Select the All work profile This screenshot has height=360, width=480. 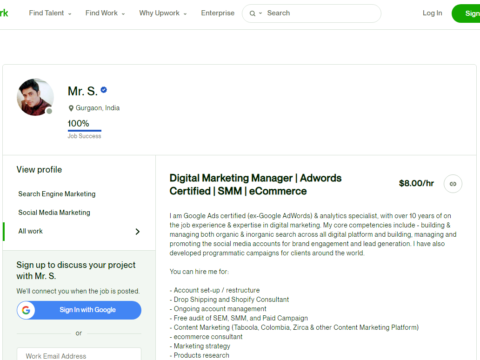tap(30, 231)
